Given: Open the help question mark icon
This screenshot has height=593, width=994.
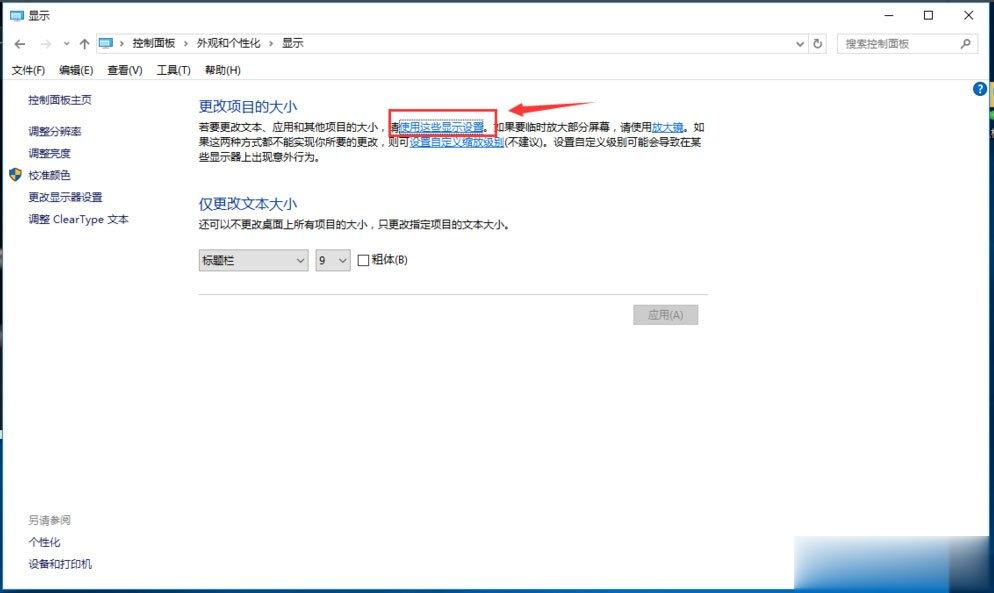Looking at the screenshot, I should (x=979, y=89).
